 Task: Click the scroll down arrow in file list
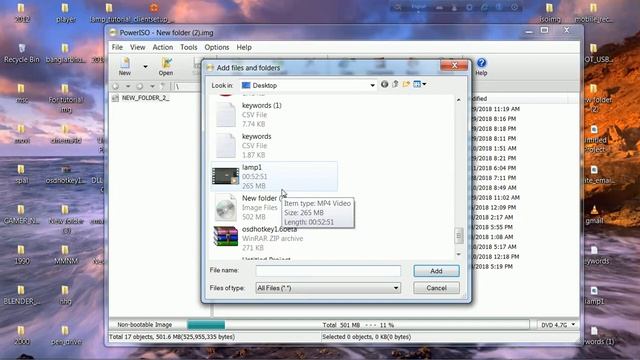click(x=458, y=254)
